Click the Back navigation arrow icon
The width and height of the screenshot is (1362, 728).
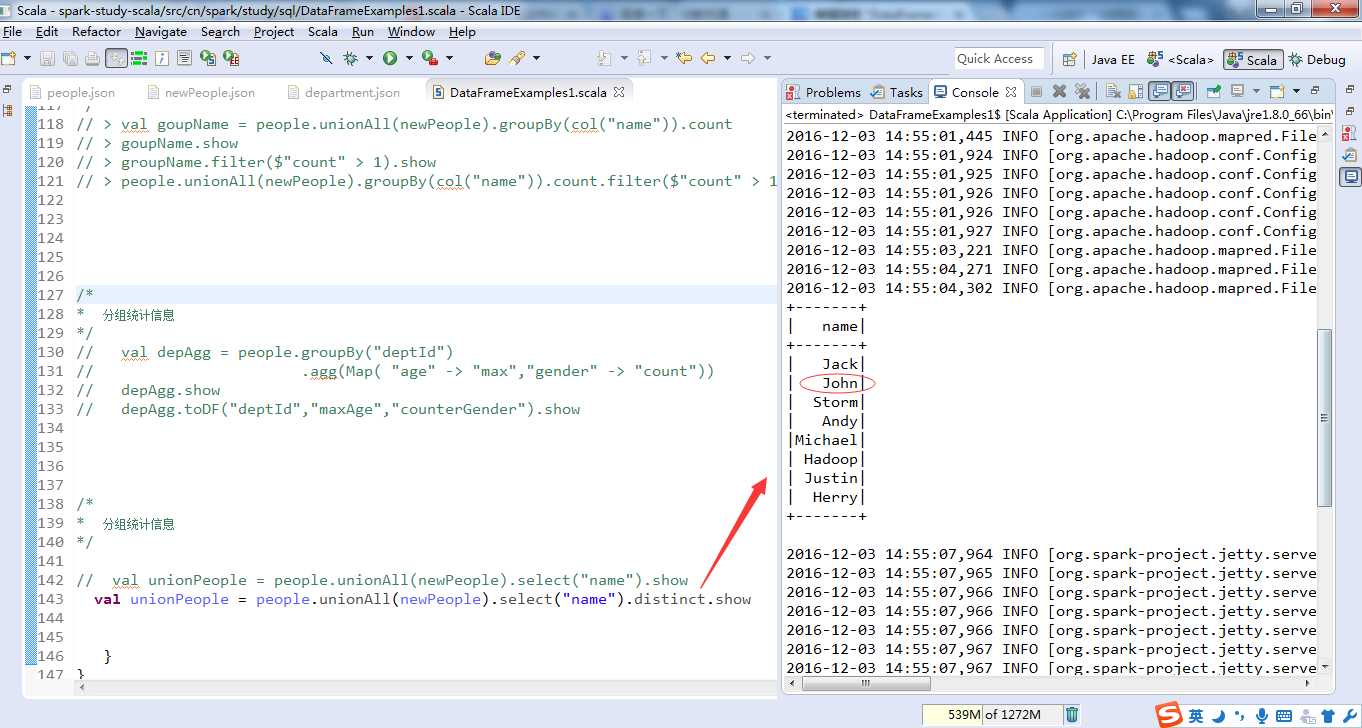[708, 58]
